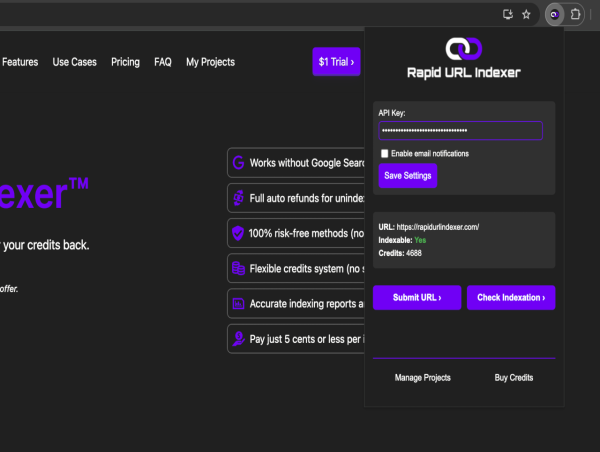Click 'Full auto refunds' feature text
This screenshot has width=600, height=452.
coord(307,198)
